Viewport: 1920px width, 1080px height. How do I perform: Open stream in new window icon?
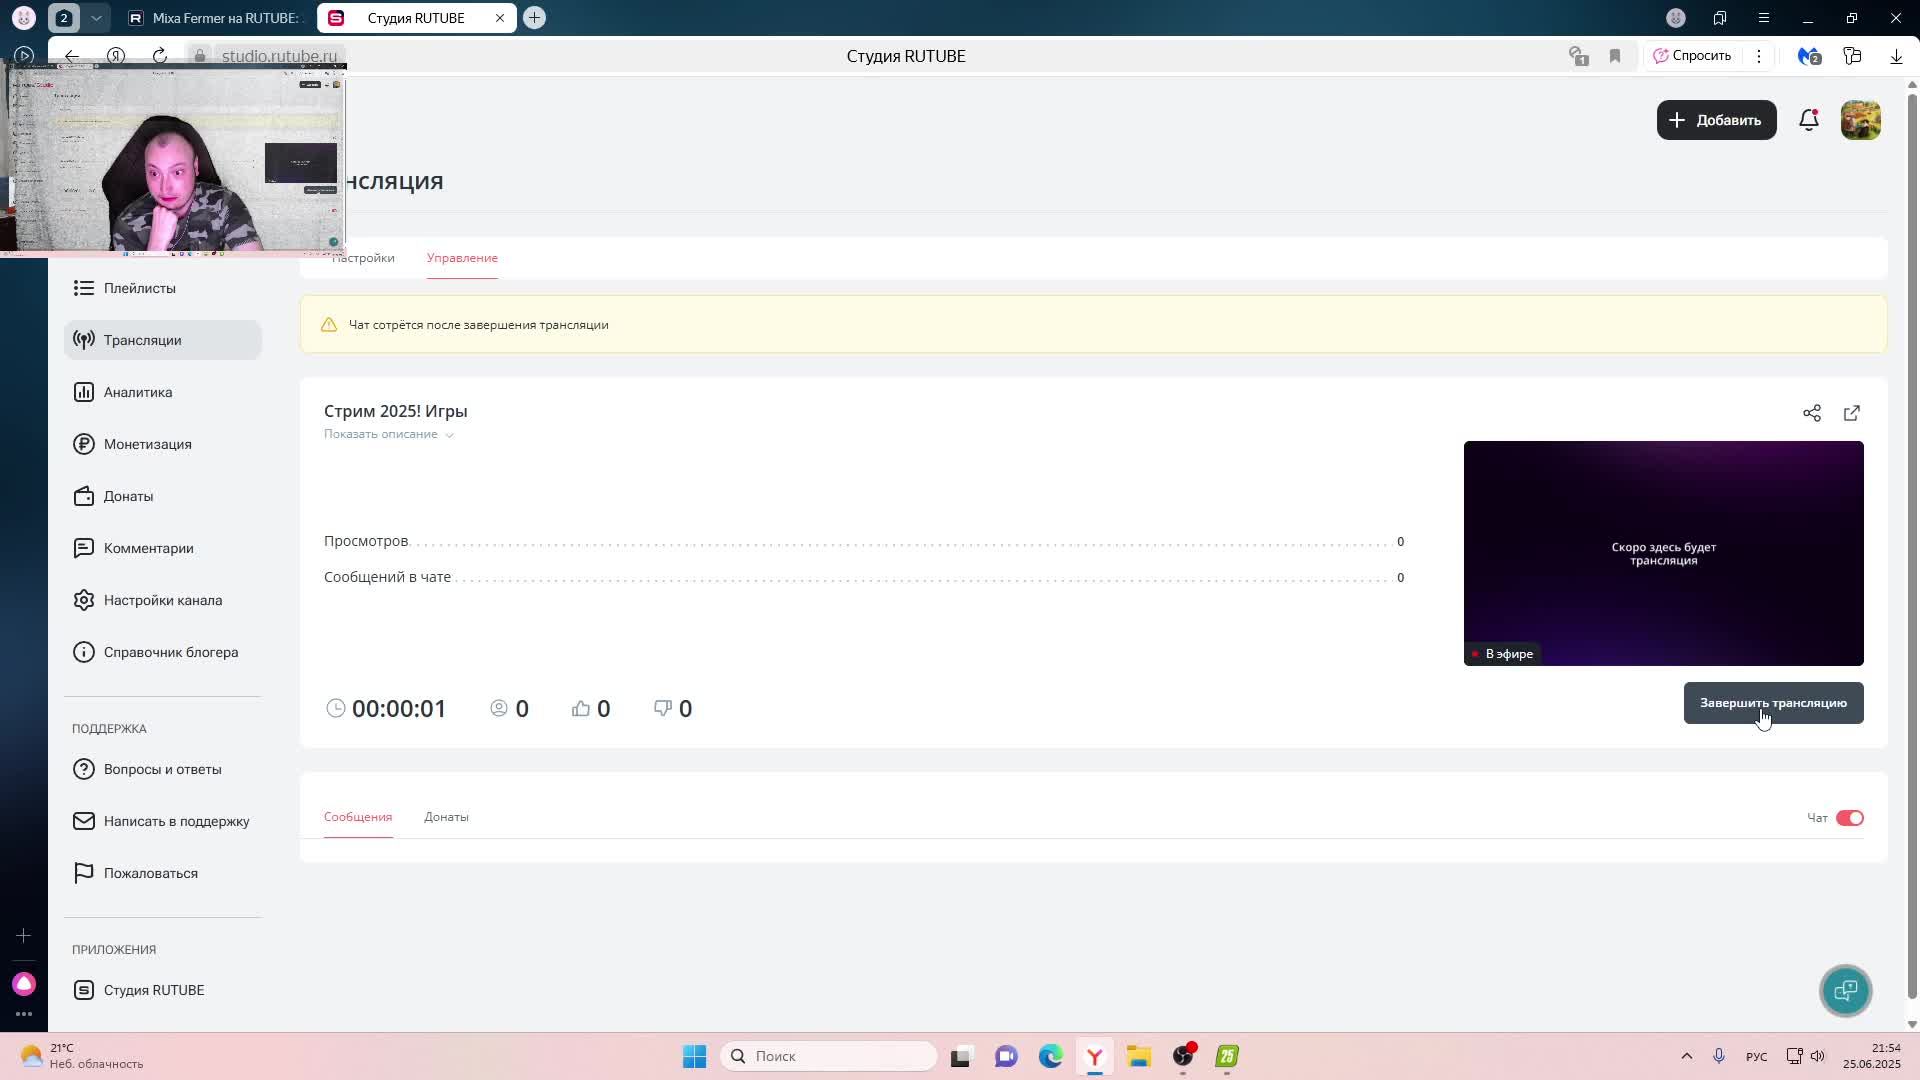coord(1851,413)
